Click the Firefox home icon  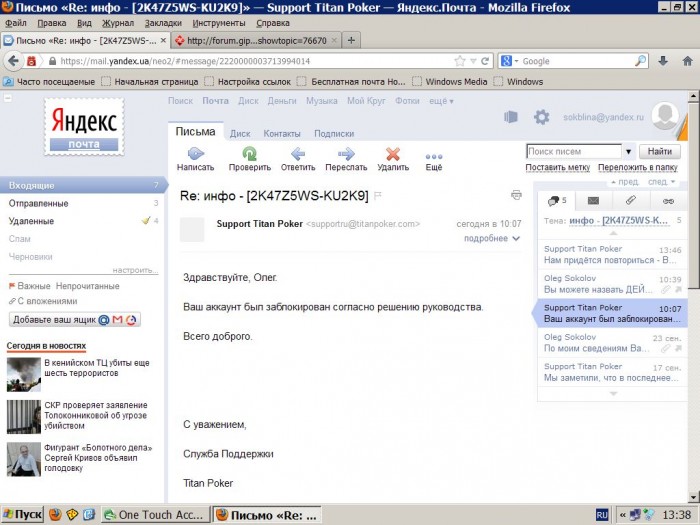tap(688, 61)
